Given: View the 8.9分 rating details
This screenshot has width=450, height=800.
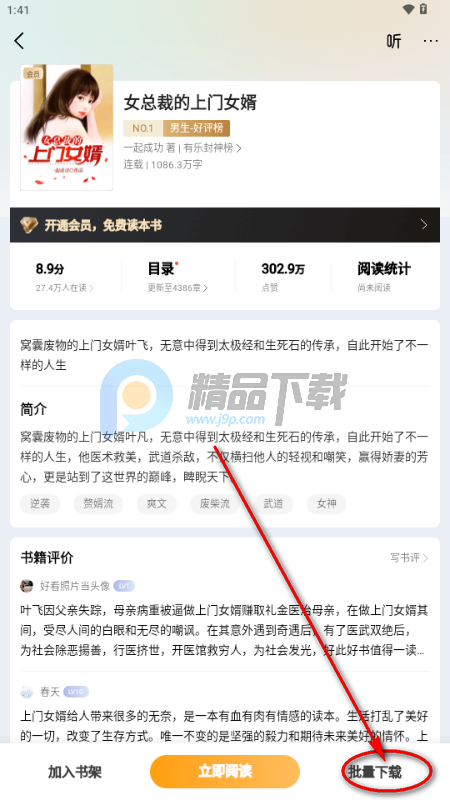Looking at the screenshot, I should pos(65,276).
